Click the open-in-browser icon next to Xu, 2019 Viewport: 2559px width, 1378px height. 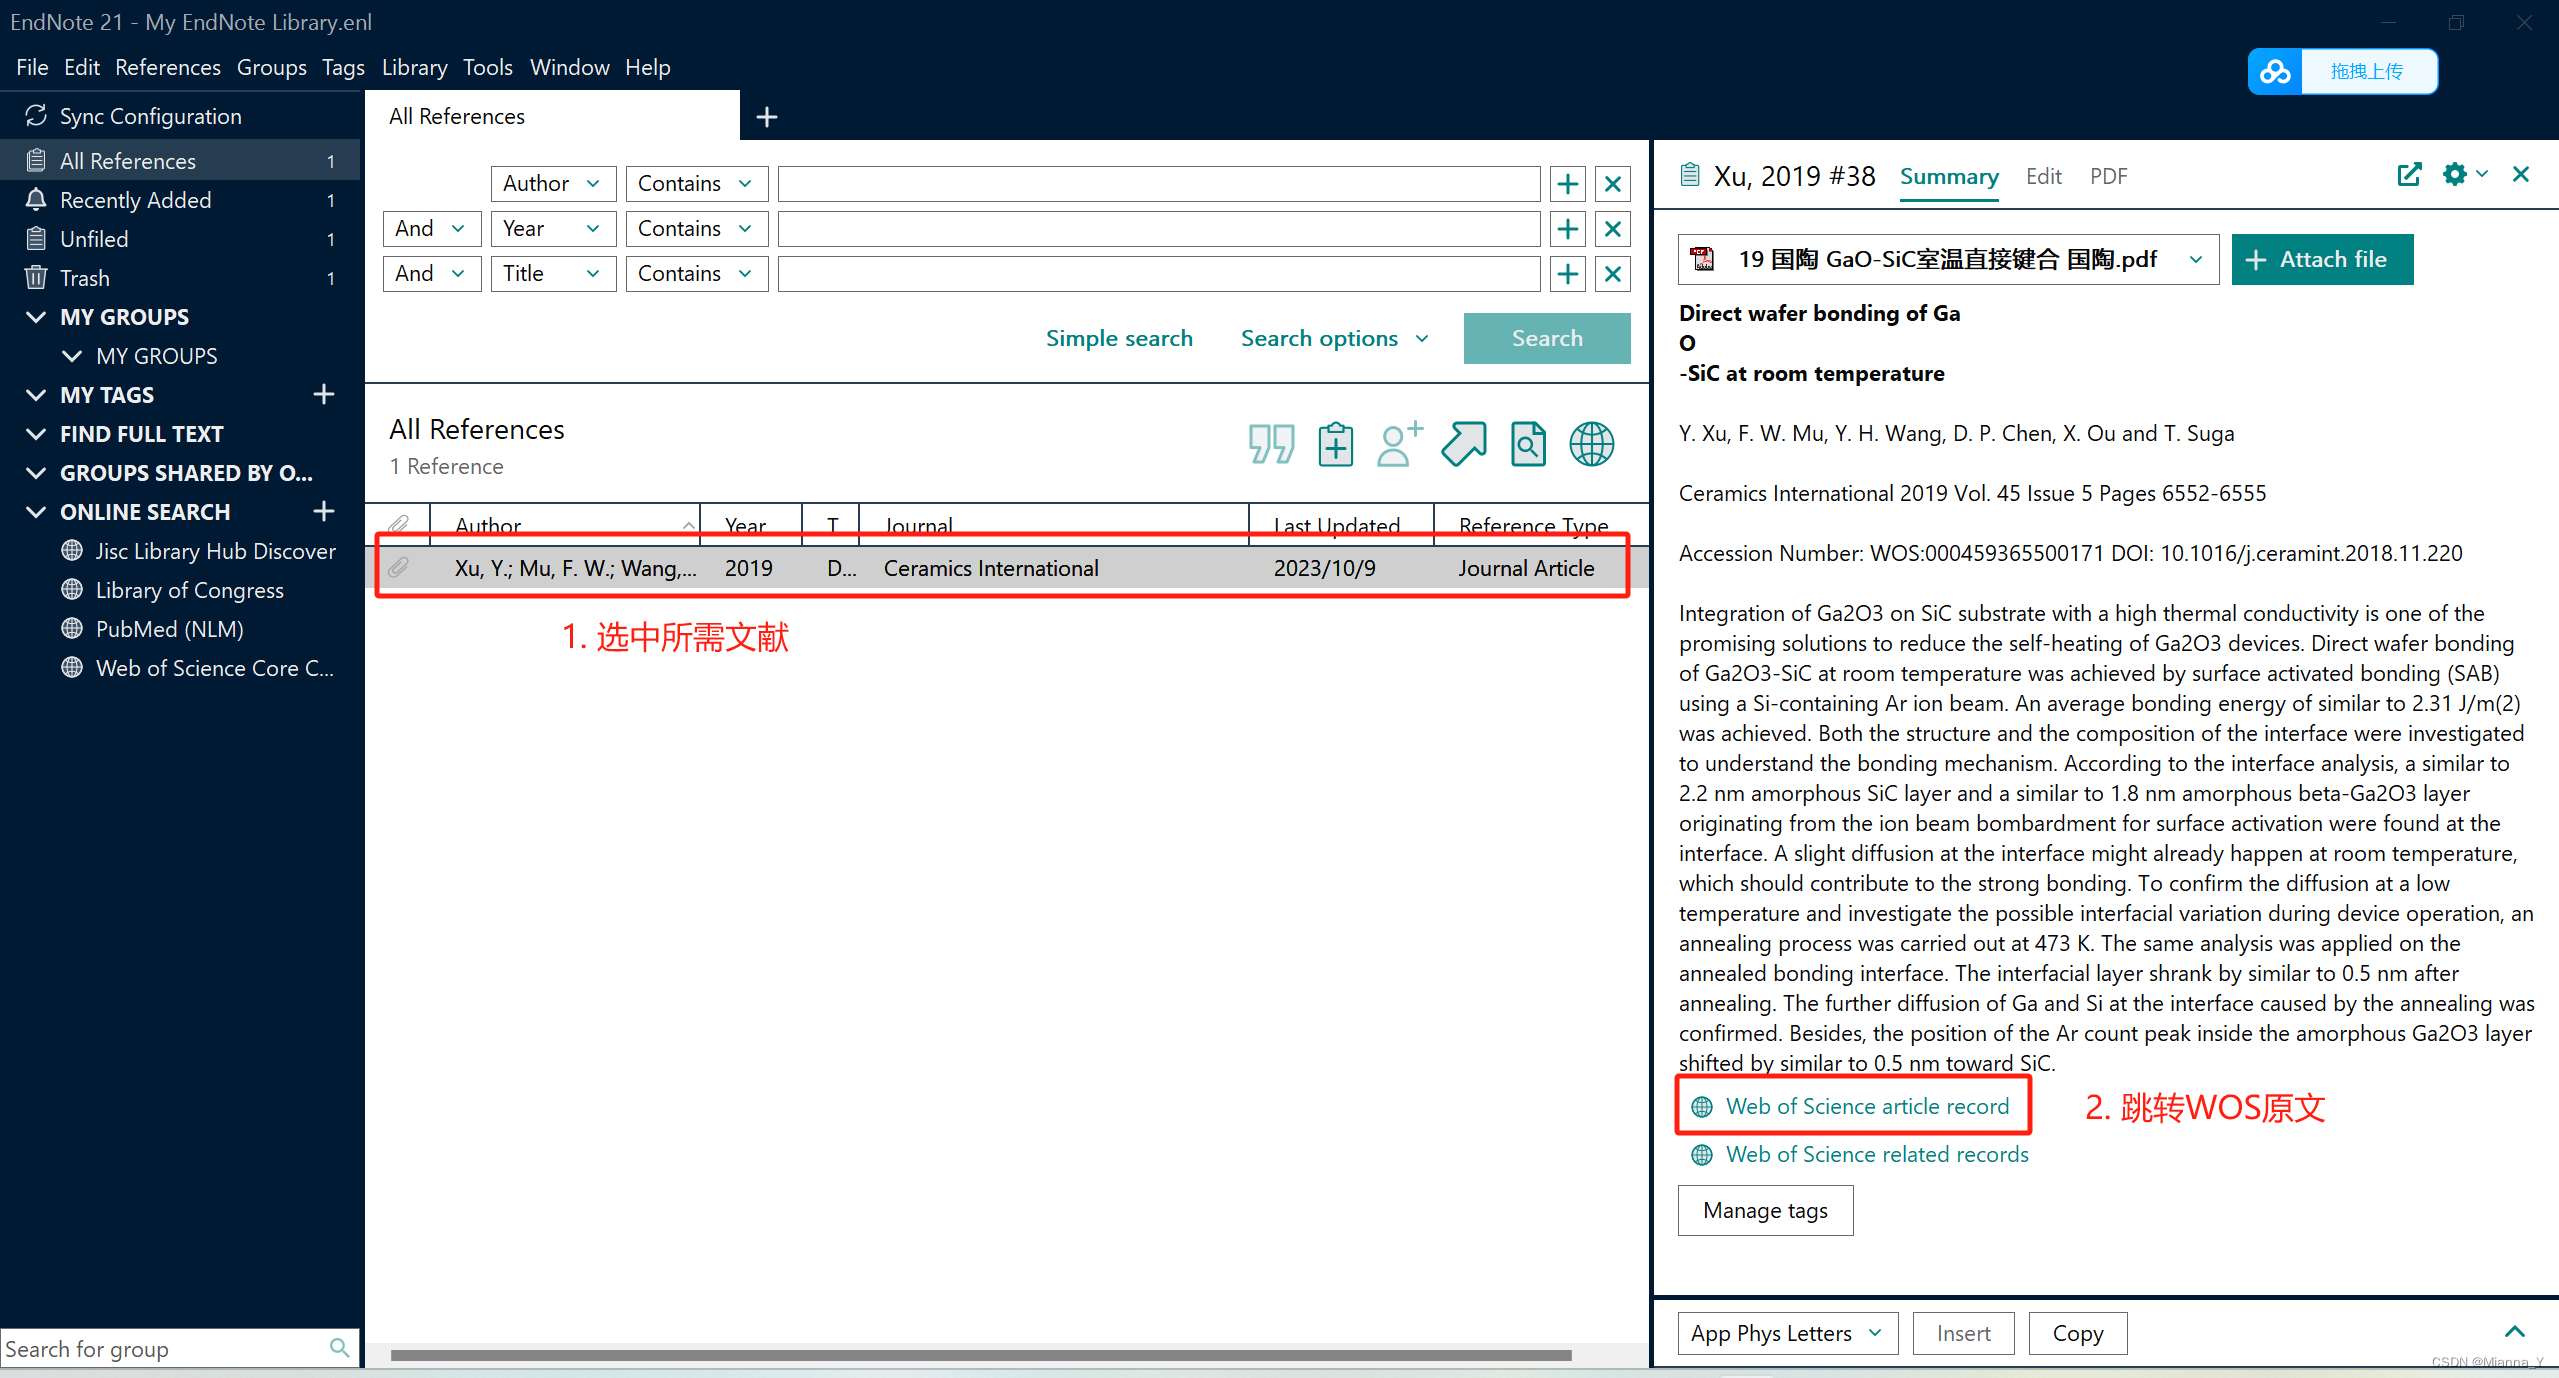(x=2409, y=173)
